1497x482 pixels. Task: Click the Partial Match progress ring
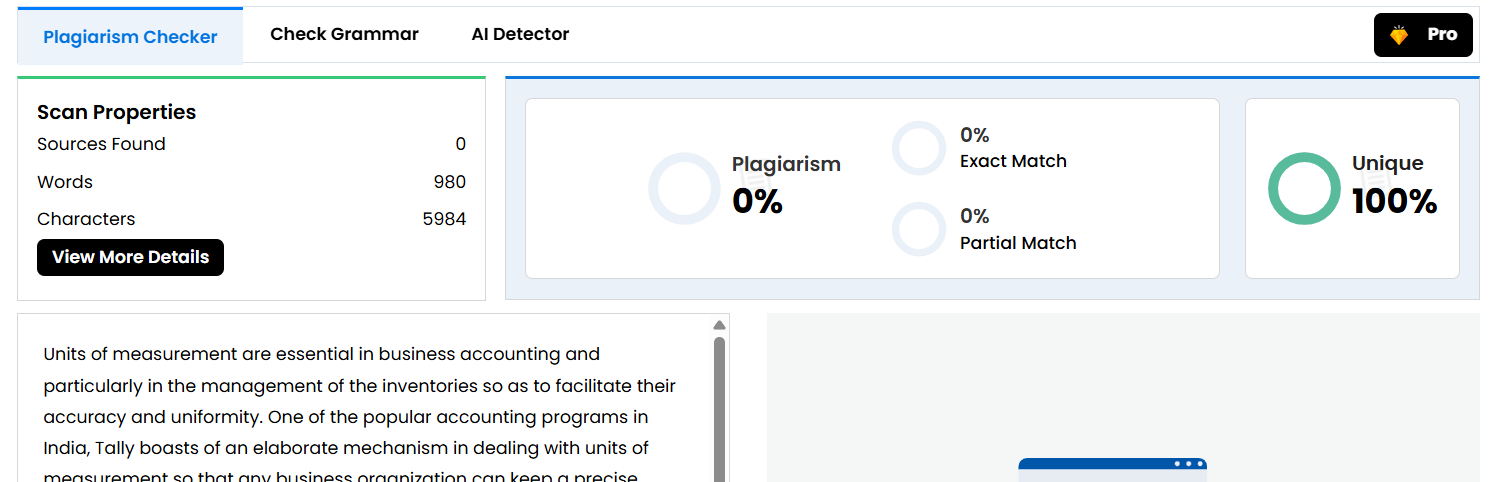tap(918, 229)
